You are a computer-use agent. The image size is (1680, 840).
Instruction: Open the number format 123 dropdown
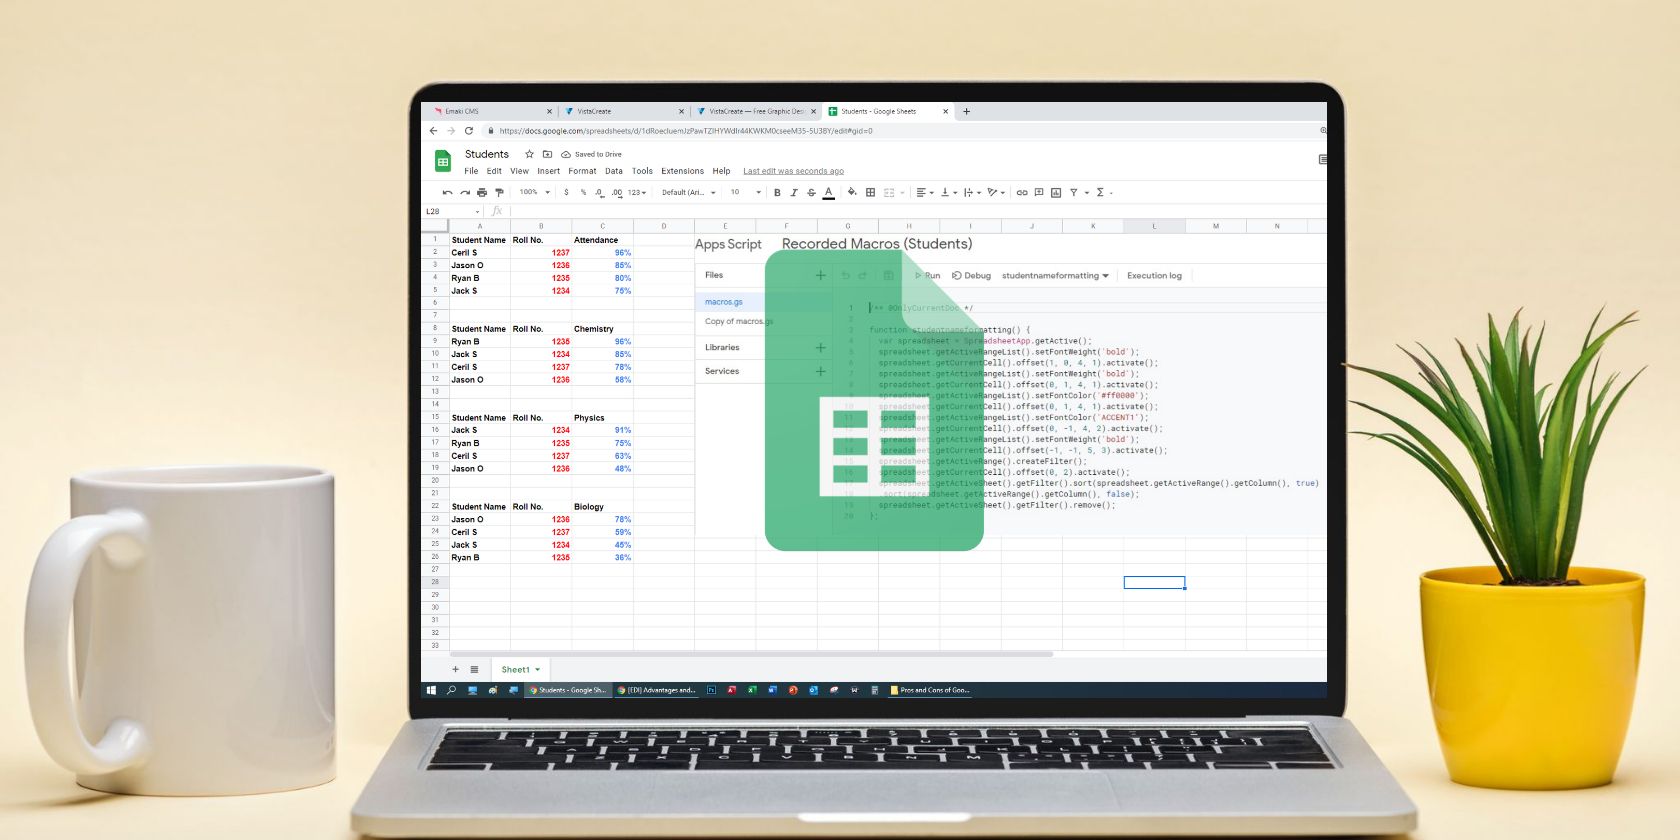pos(637,192)
